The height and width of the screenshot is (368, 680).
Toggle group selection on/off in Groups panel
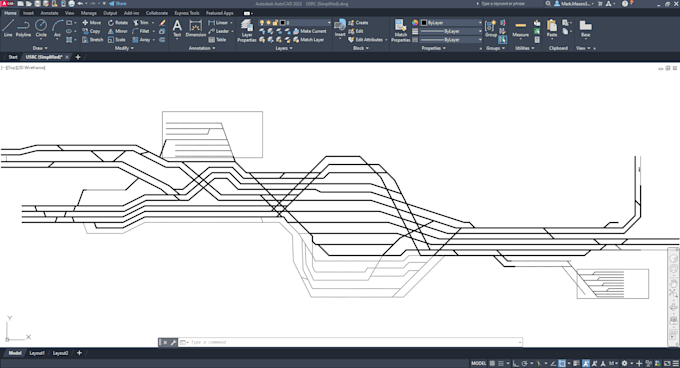point(502,40)
